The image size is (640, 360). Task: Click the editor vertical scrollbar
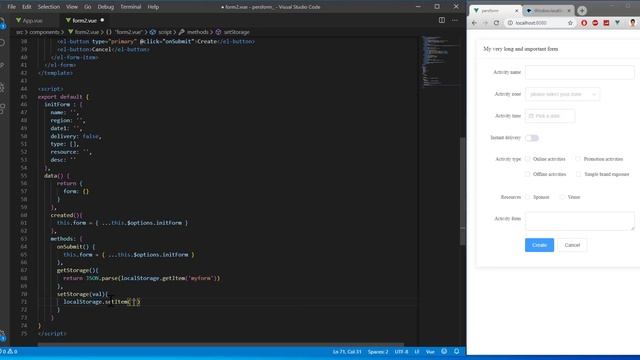[462, 192]
